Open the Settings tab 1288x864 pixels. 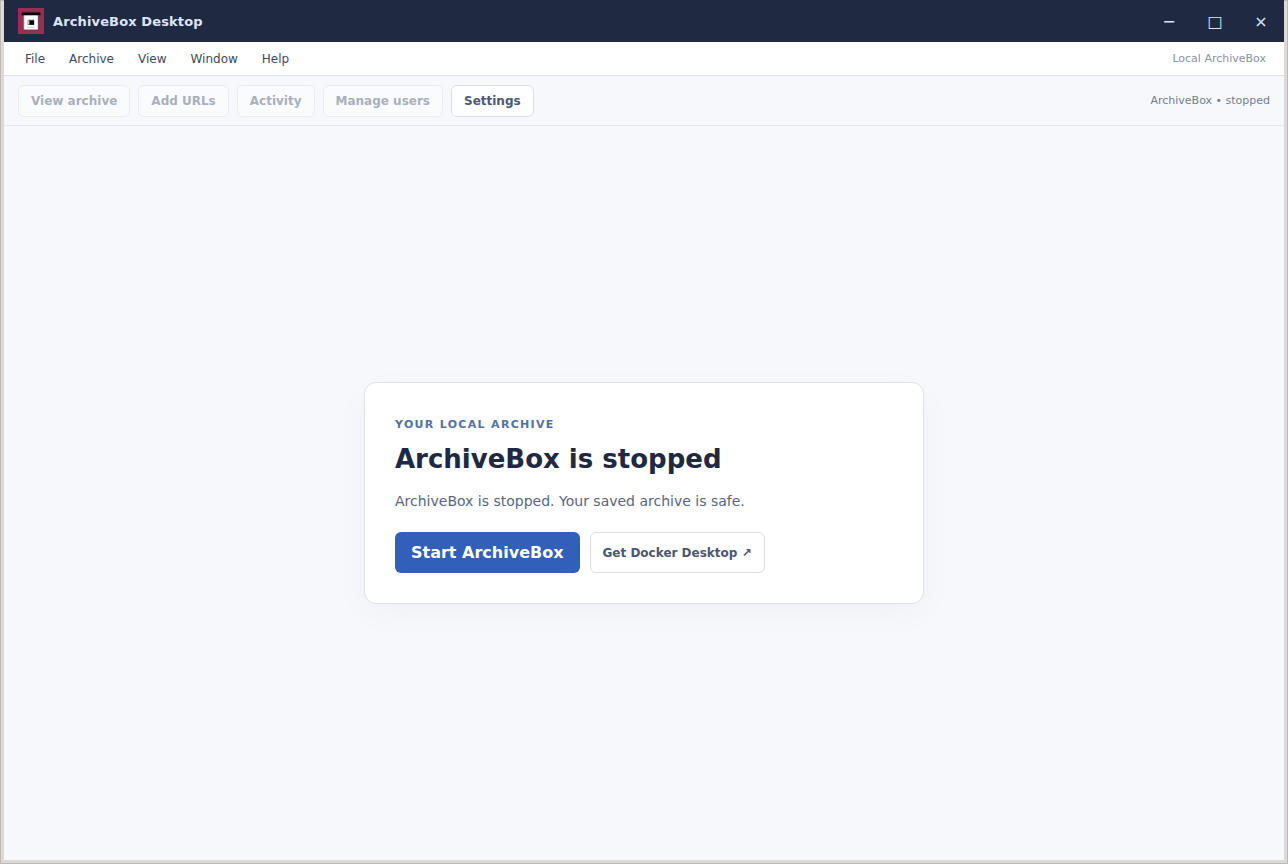coord(492,101)
